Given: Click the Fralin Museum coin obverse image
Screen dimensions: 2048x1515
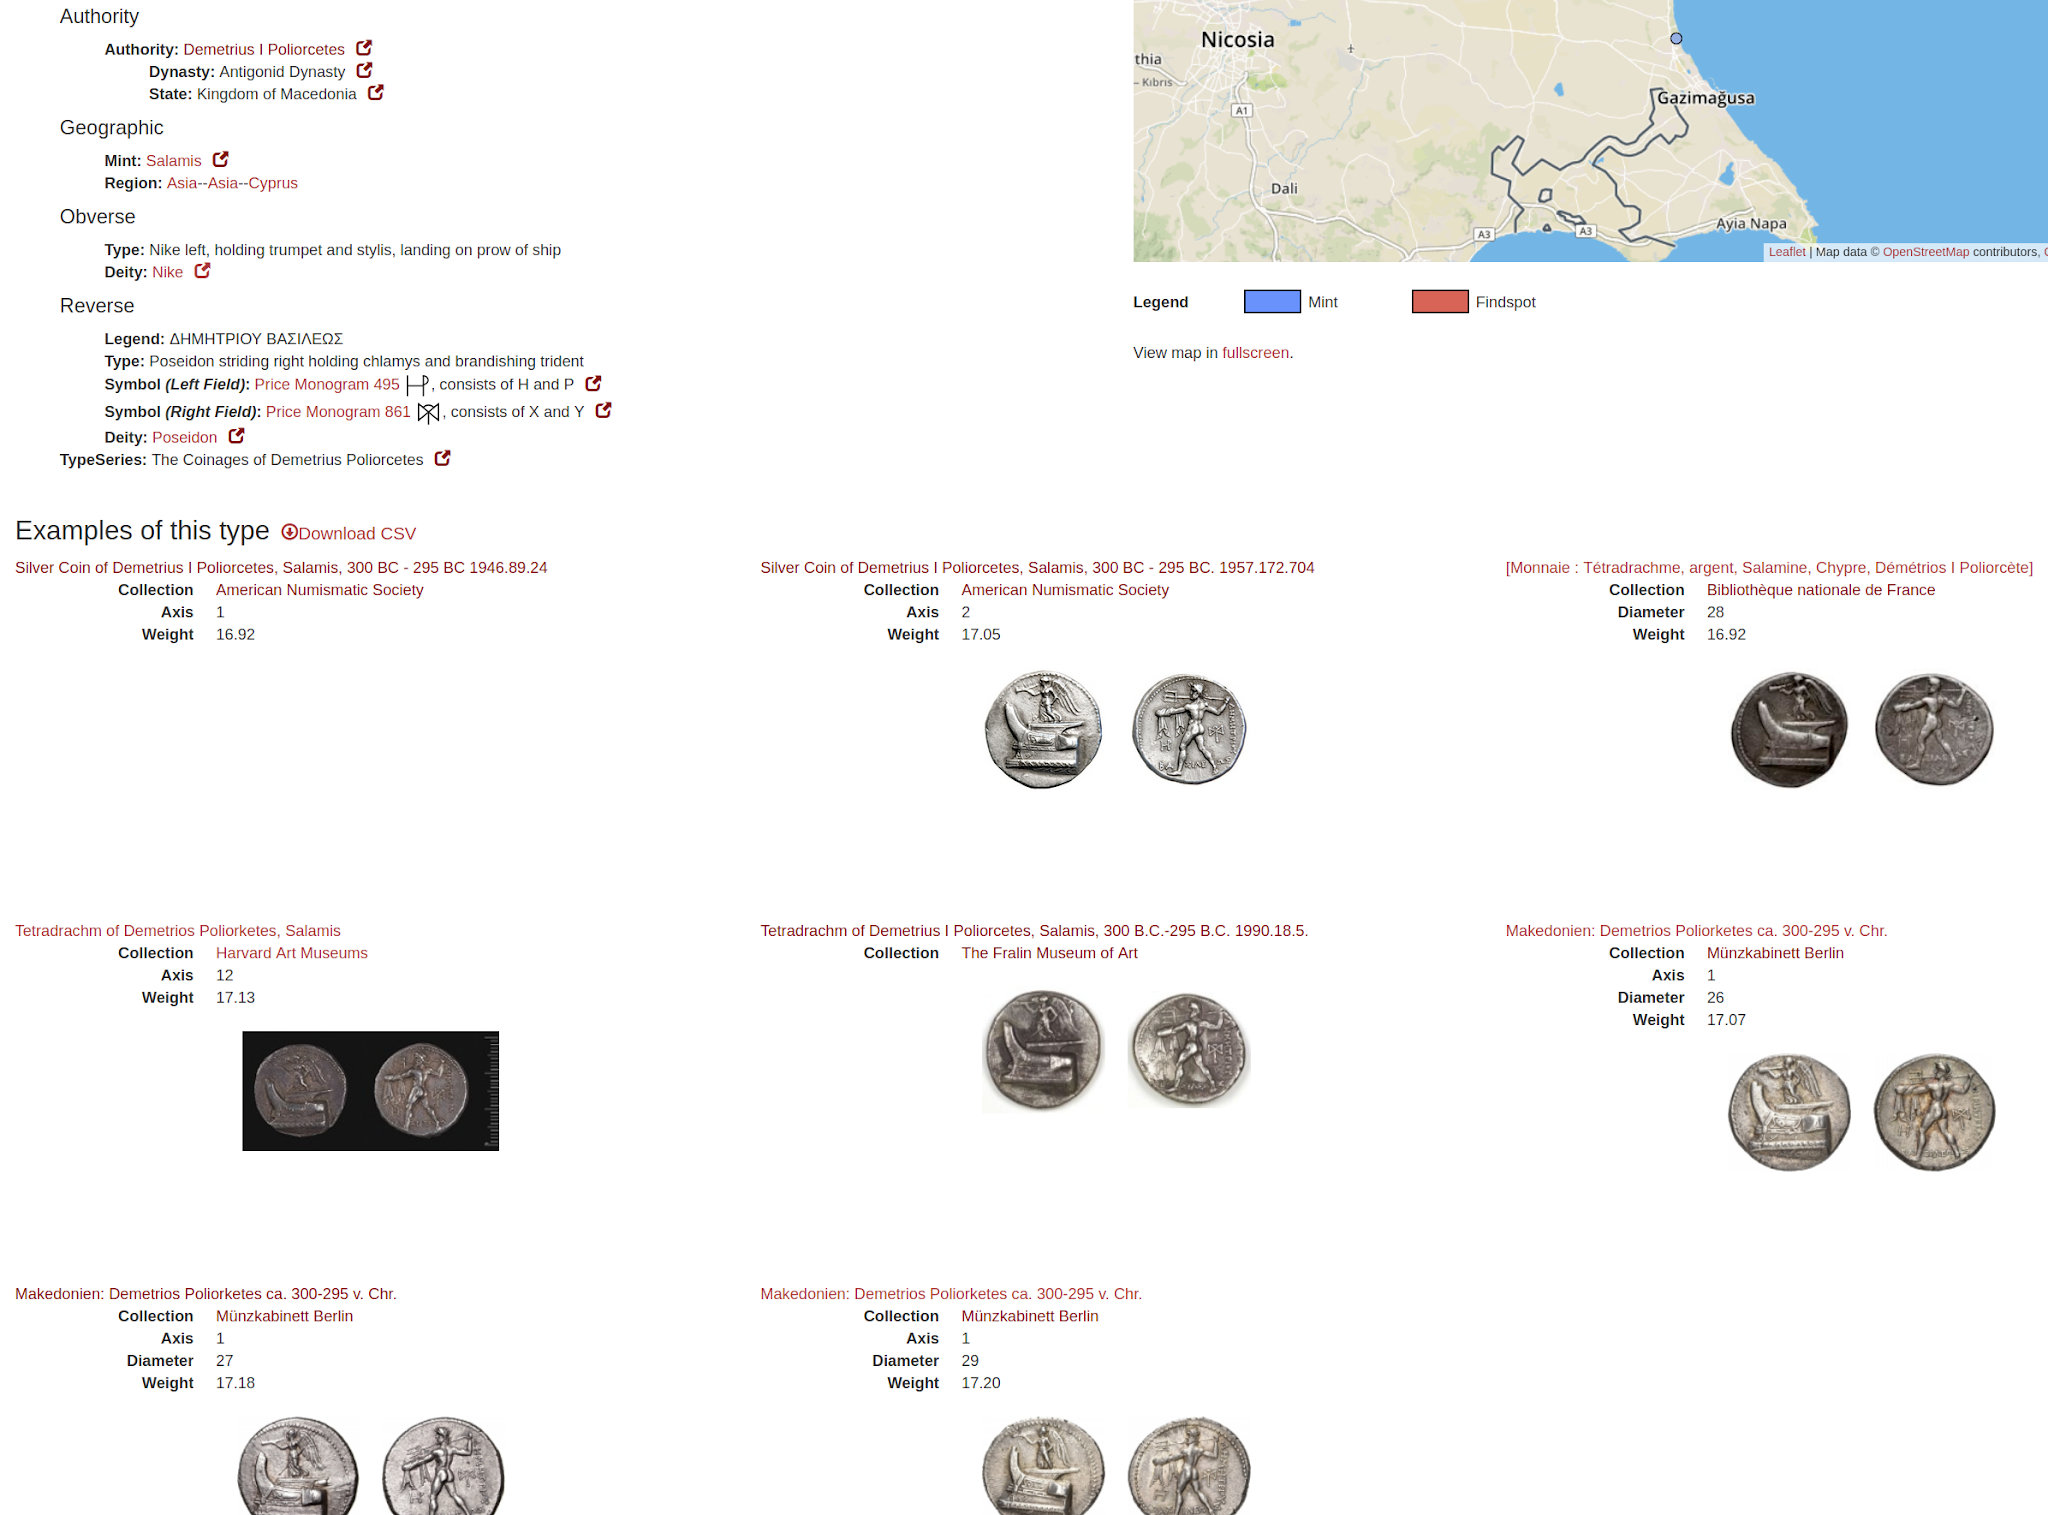Looking at the screenshot, I should (1043, 1050).
